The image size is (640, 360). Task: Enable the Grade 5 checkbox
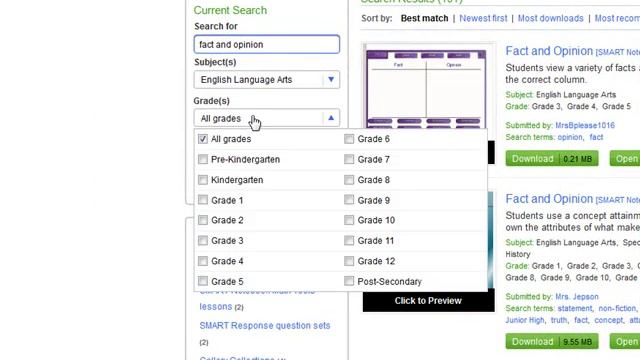pyautogui.click(x=203, y=281)
